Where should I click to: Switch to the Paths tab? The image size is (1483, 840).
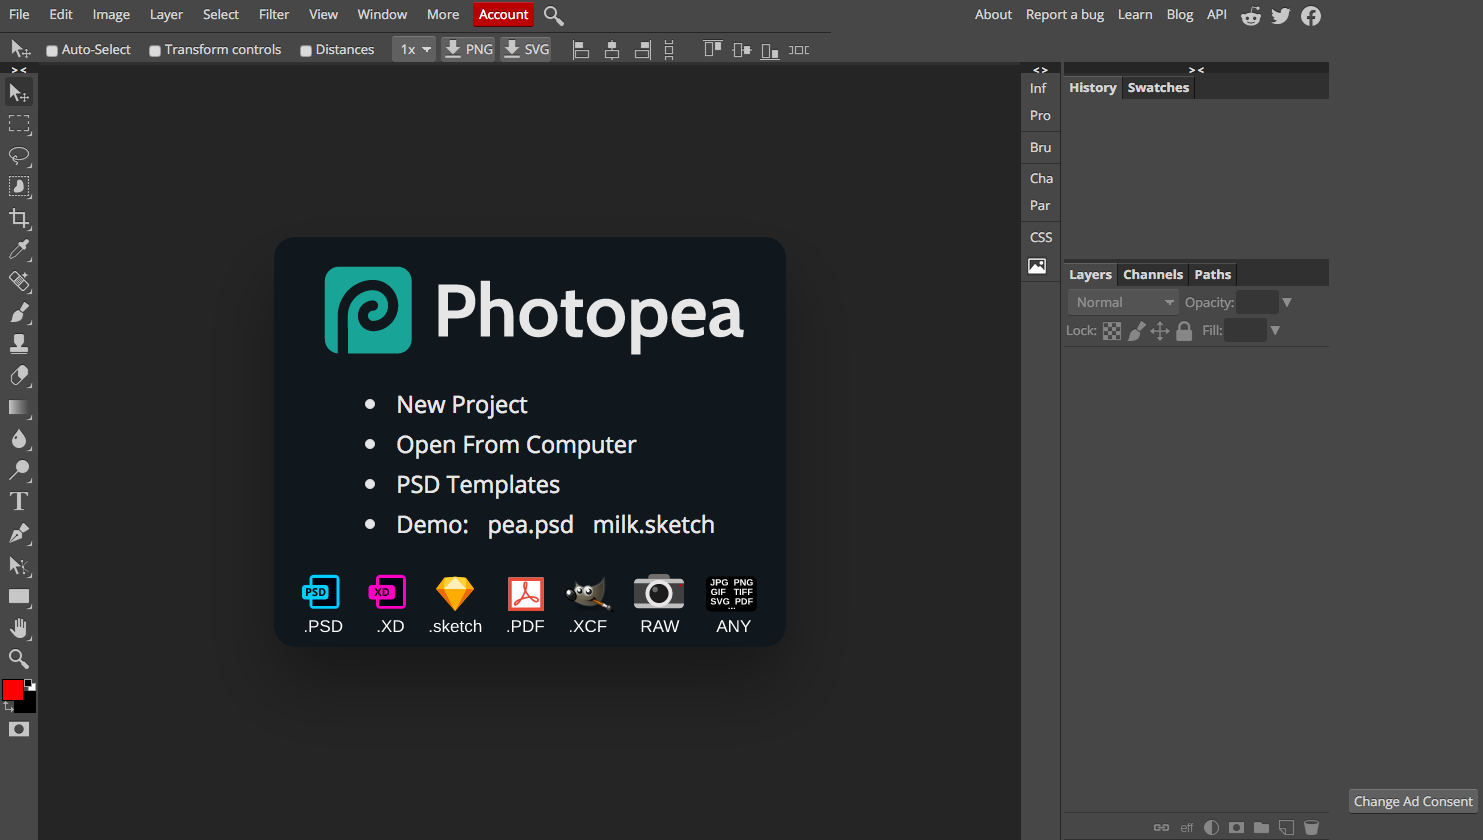(x=1213, y=275)
